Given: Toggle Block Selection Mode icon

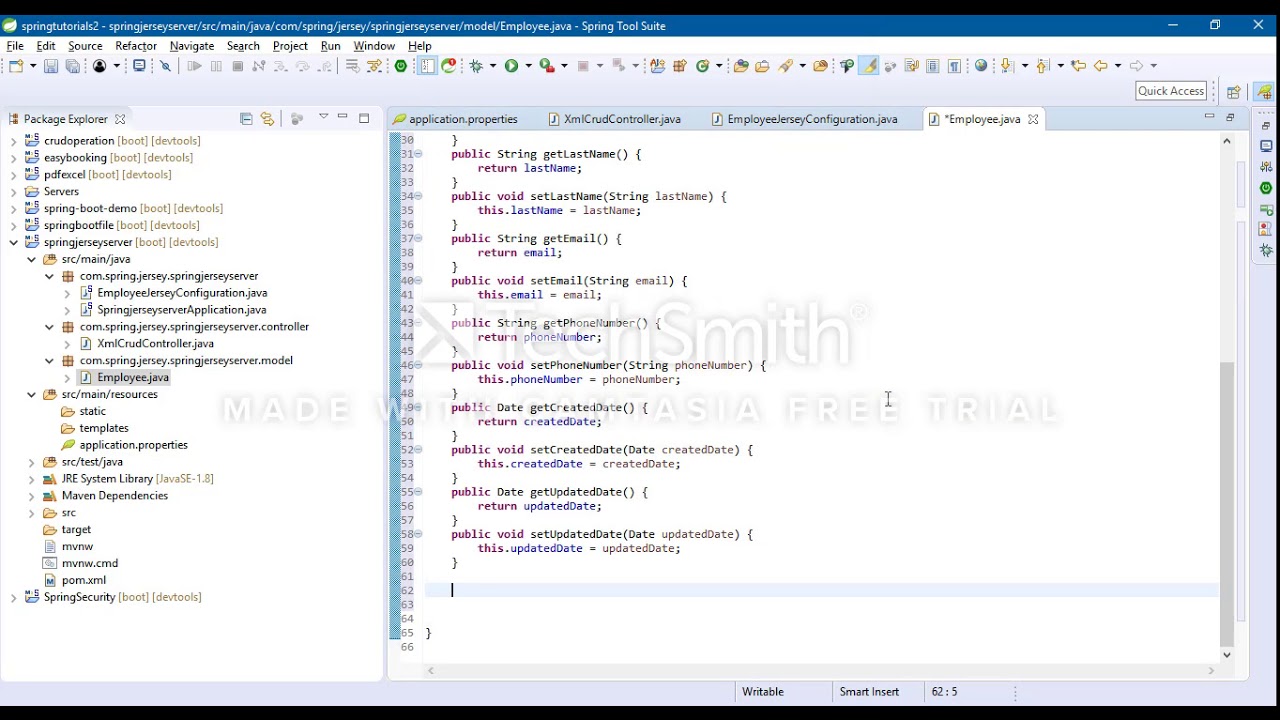Looking at the screenshot, I should point(932,66).
